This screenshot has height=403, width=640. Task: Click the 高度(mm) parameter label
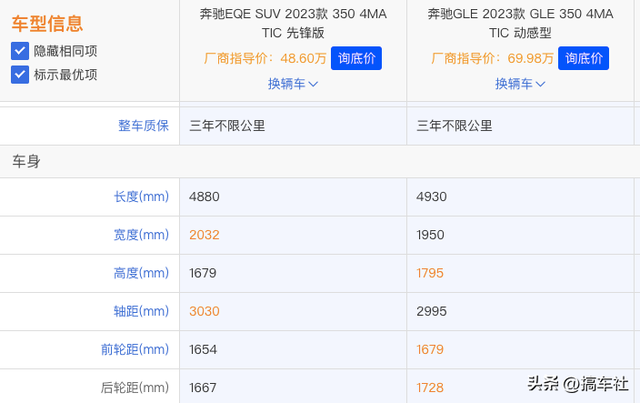point(141,273)
